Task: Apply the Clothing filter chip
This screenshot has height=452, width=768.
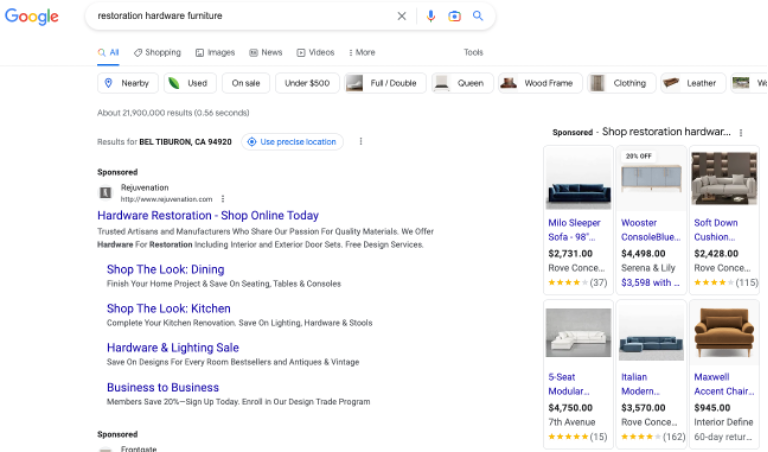Action: tap(622, 83)
